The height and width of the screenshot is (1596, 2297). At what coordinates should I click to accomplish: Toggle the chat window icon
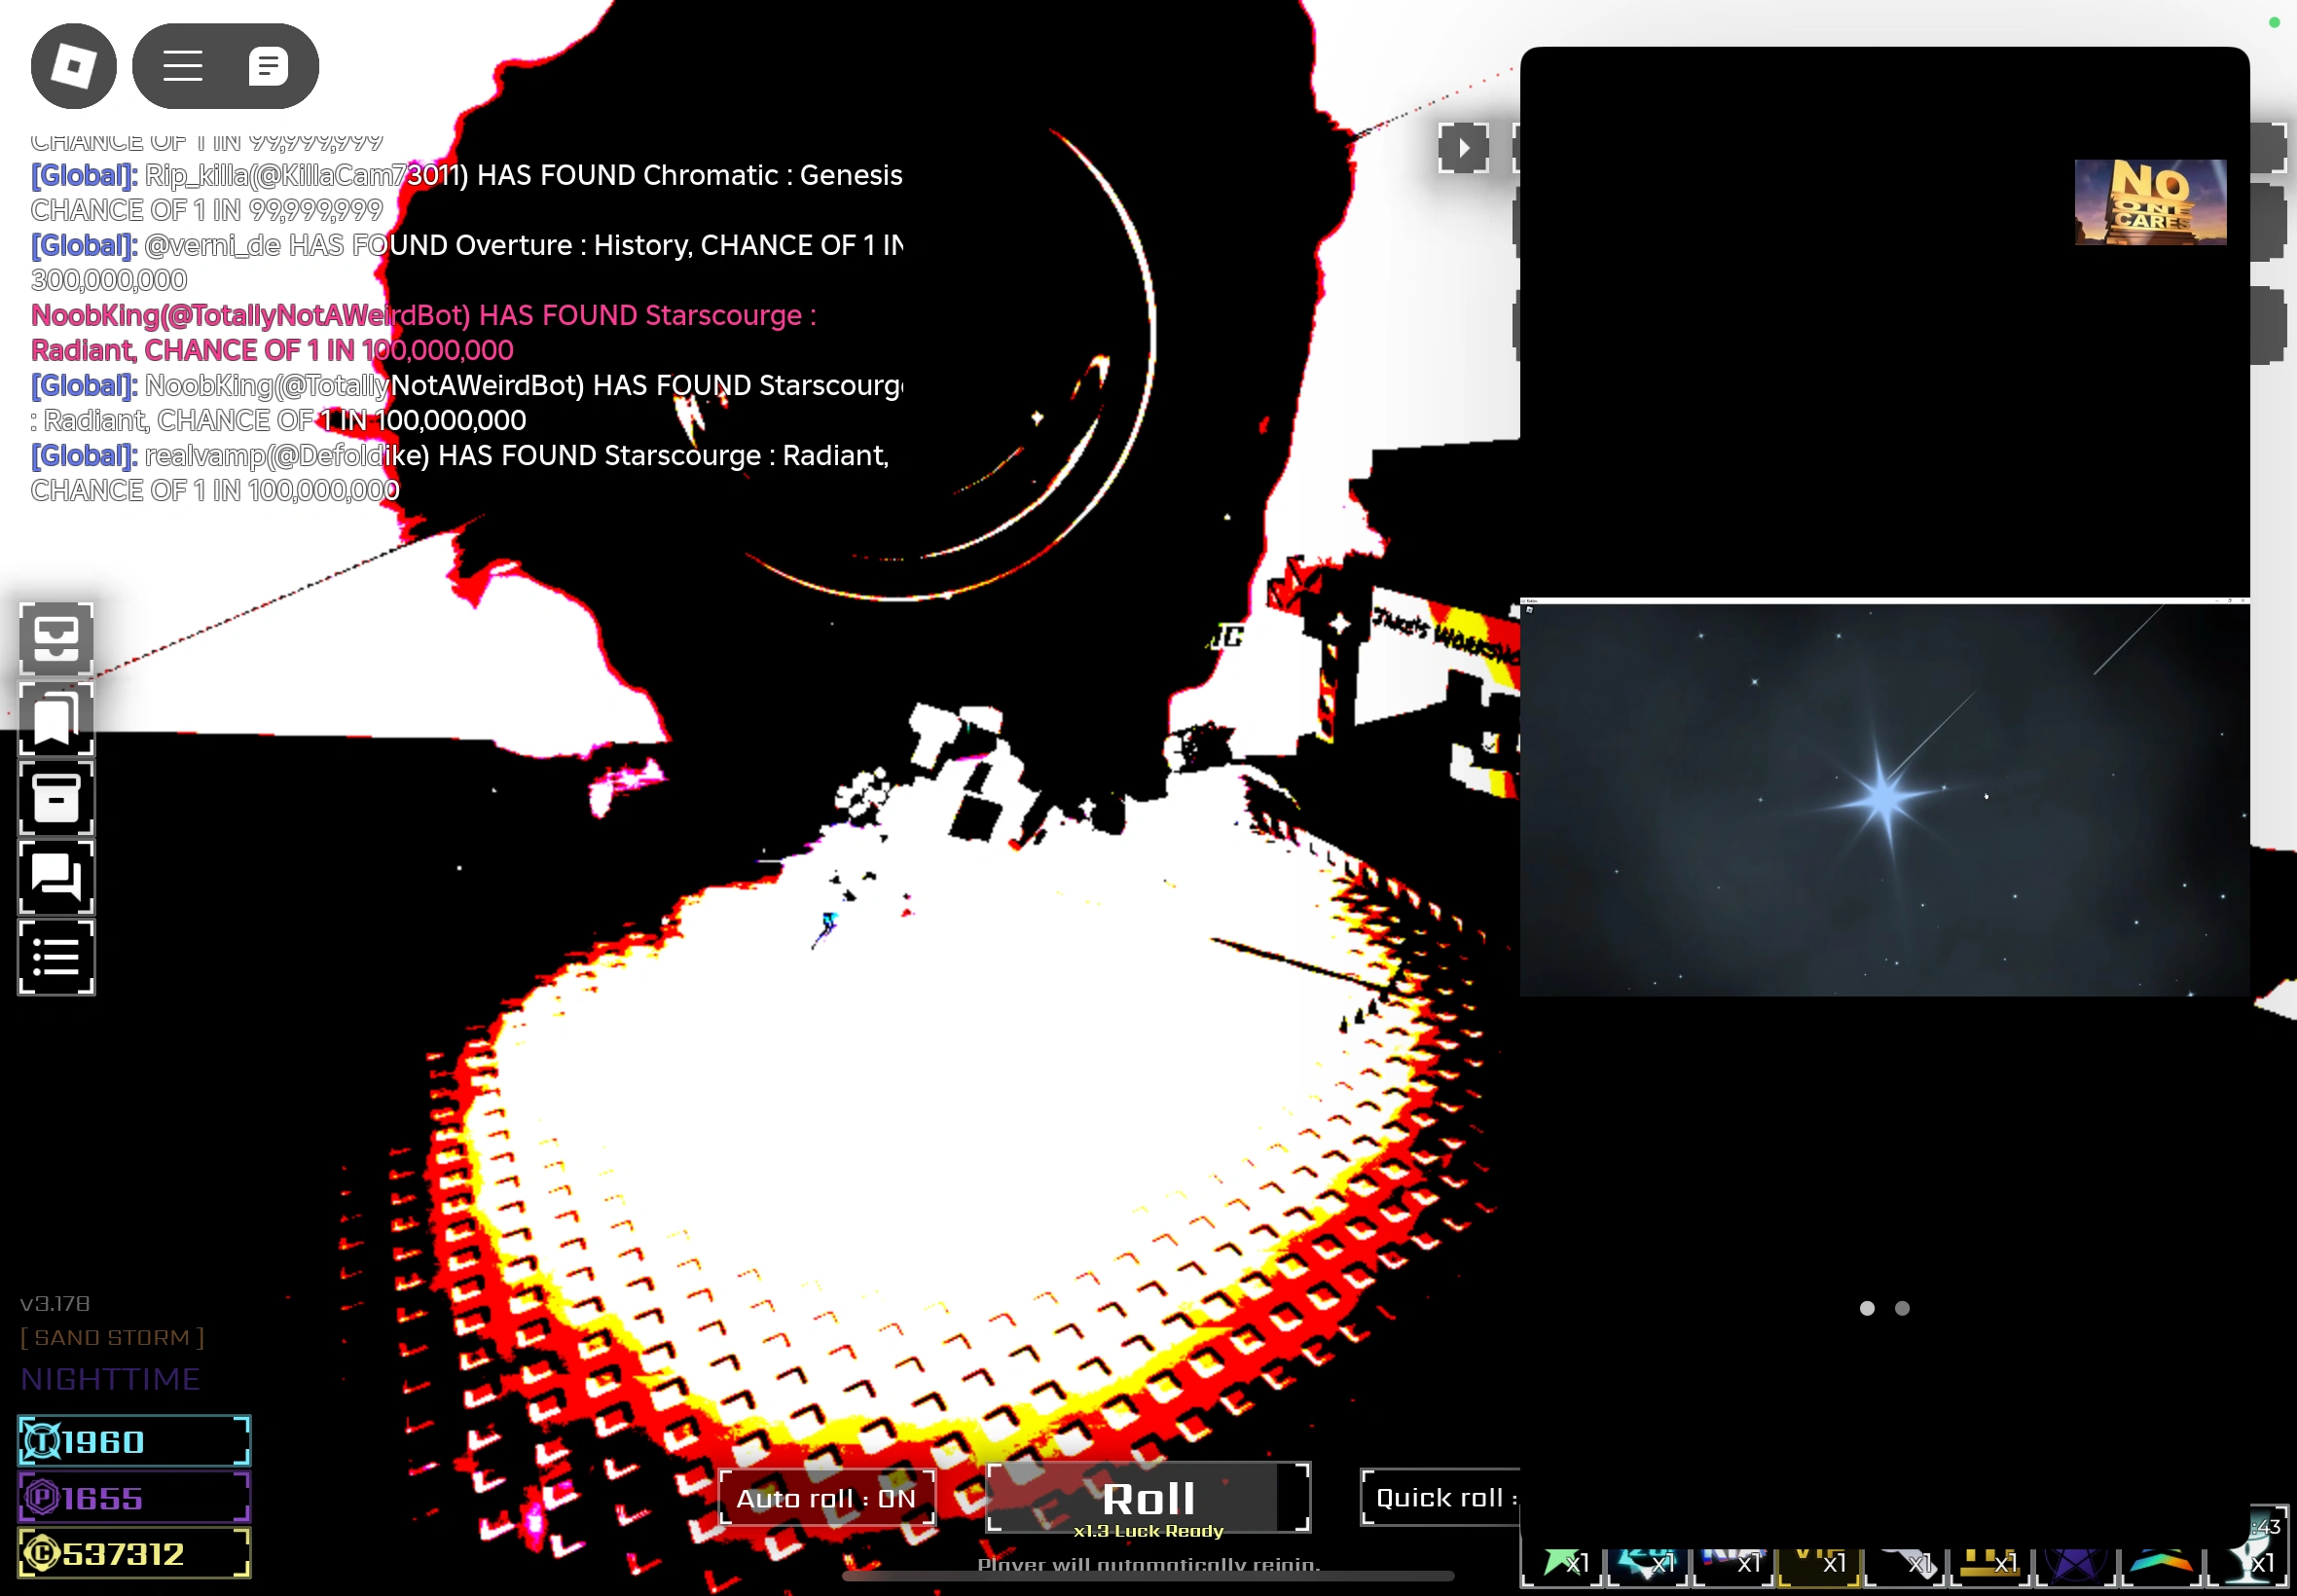point(267,66)
